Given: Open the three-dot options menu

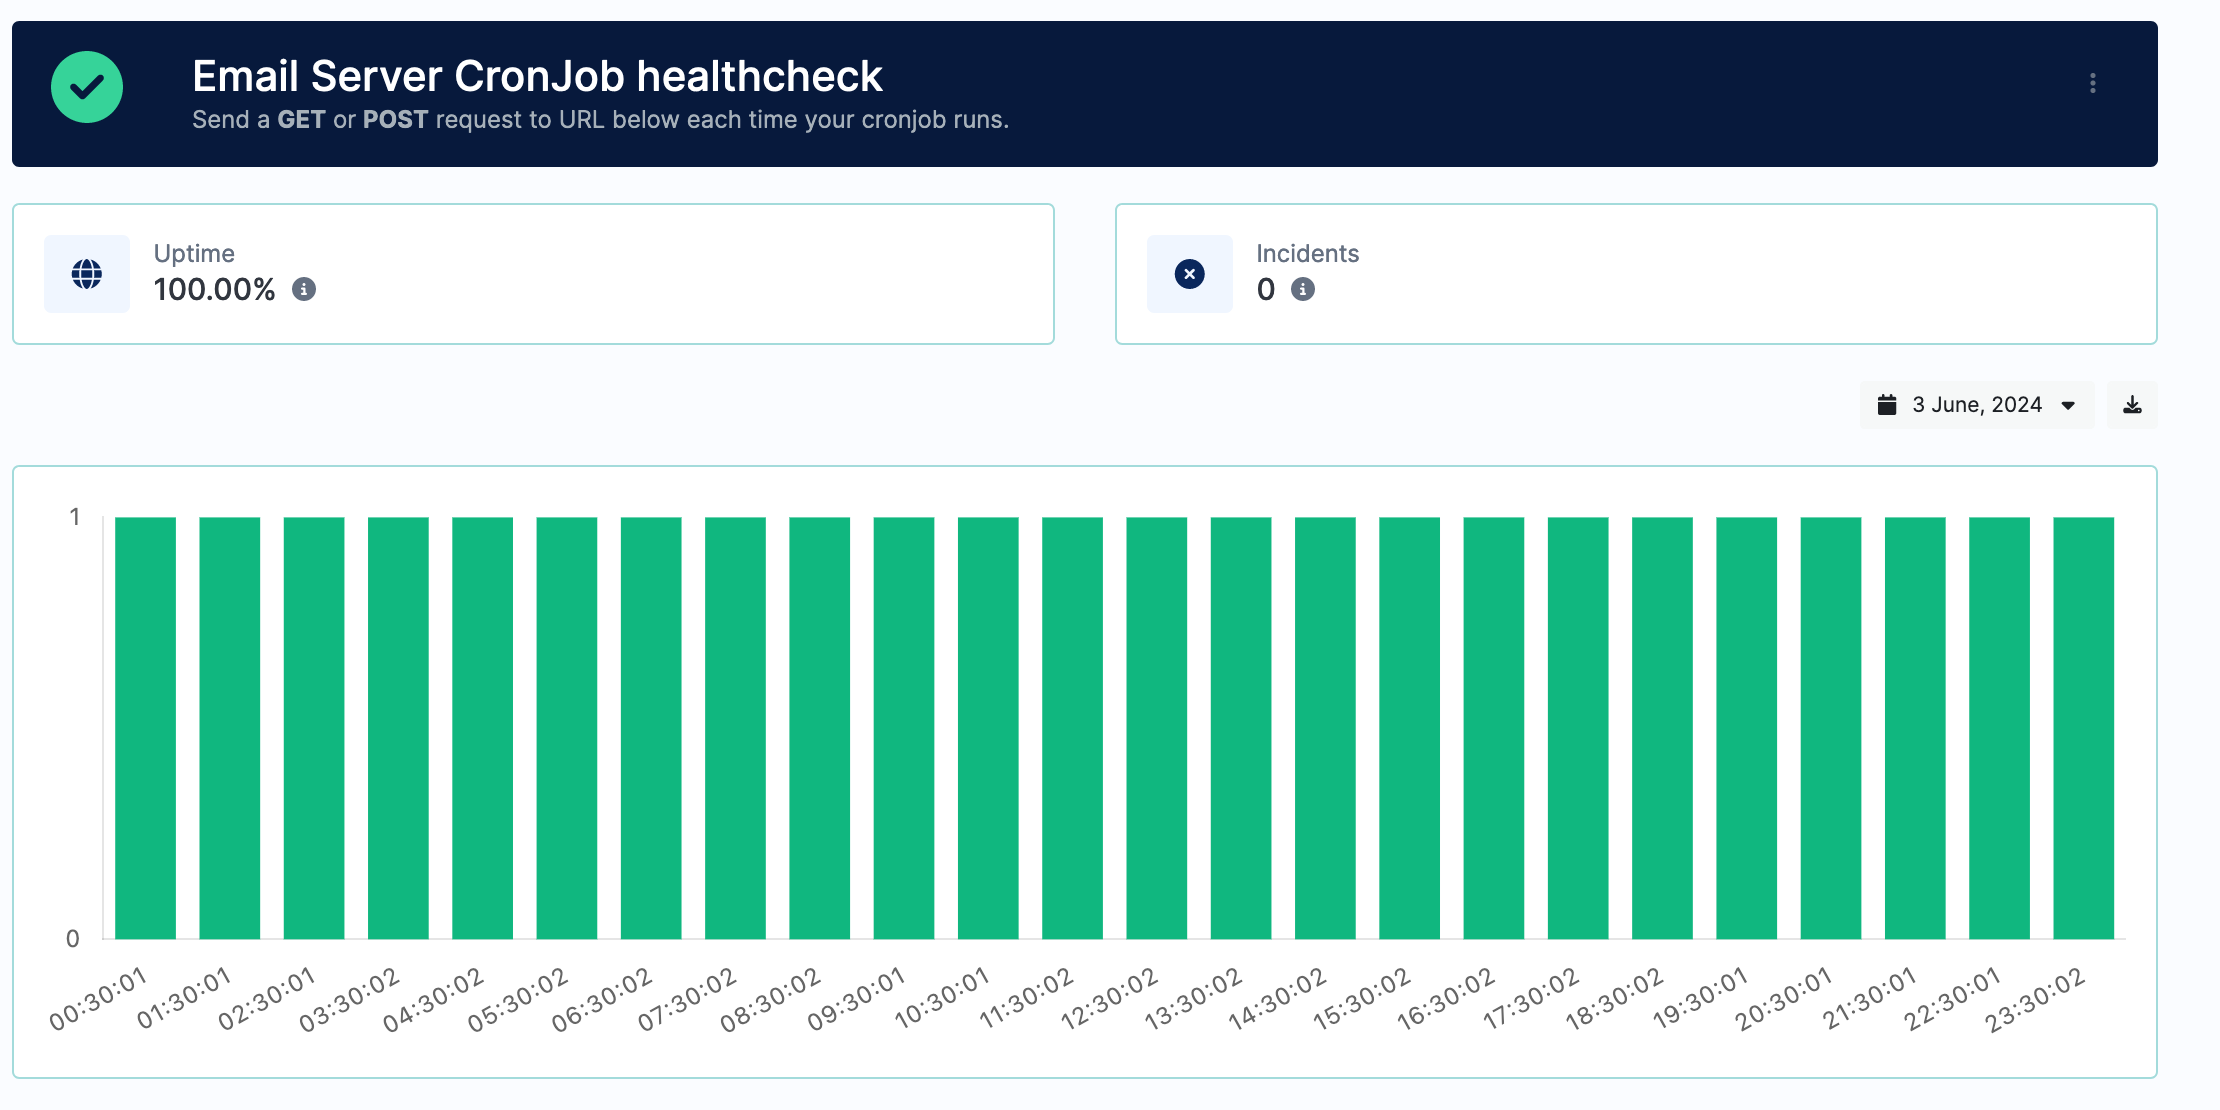Looking at the screenshot, I should click(2092, 83).
